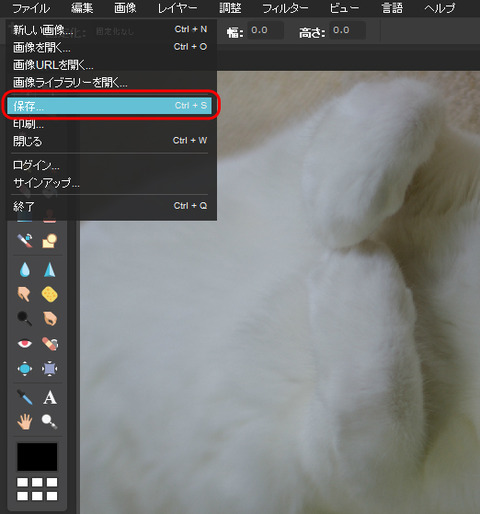Select the Type text tool

tap(50, 397)
